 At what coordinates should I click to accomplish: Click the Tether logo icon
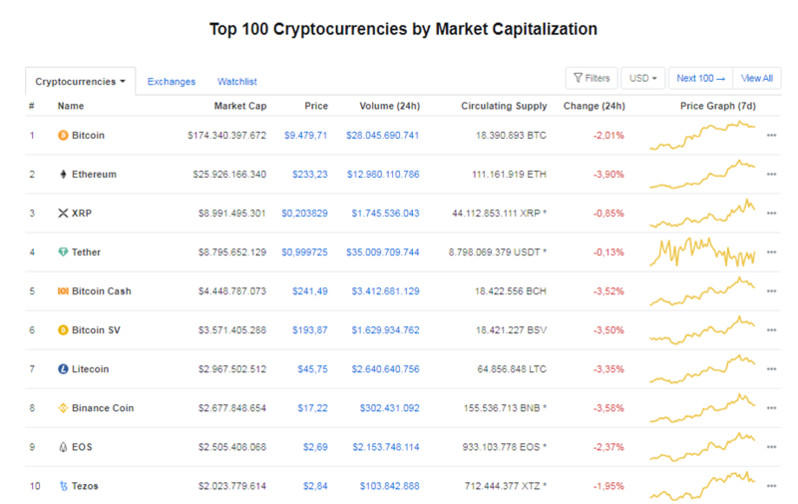pyautogui.click(x=63, y=252)
